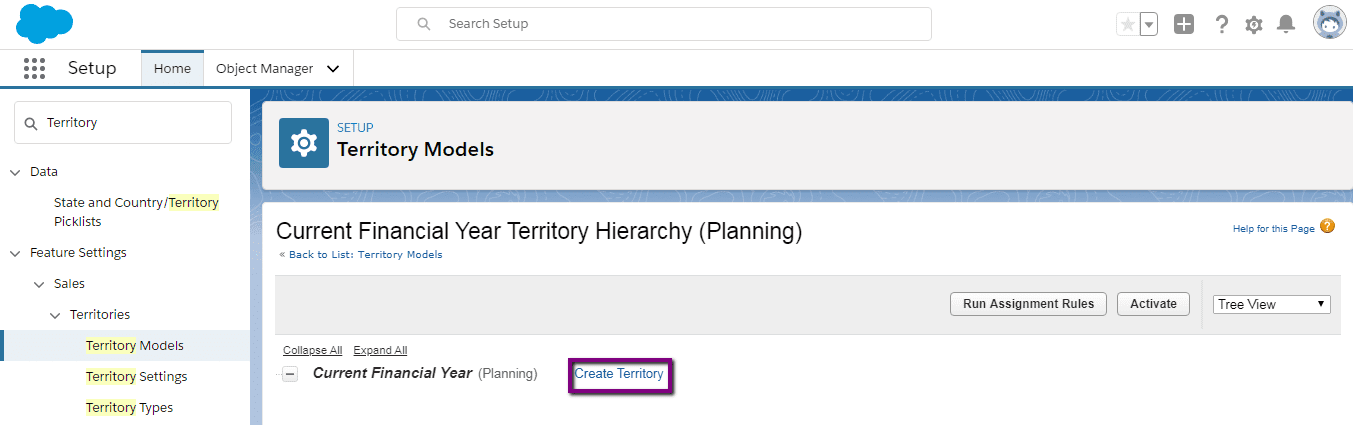
Task: Open the user profile avatar
Action: 1330,24
